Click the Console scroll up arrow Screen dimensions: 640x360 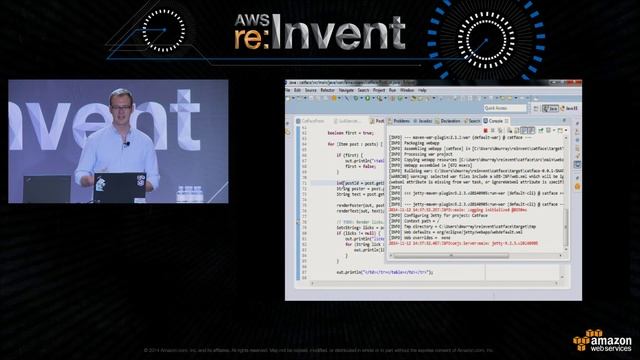click(566, 138)
